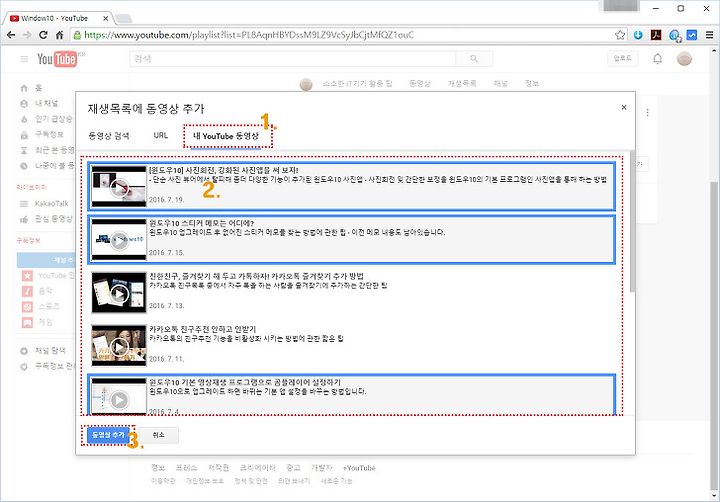The image size is (720, 502).
Task: Click the +YouTube footer link
Action: pyautogui.click(x=359, y=468)
